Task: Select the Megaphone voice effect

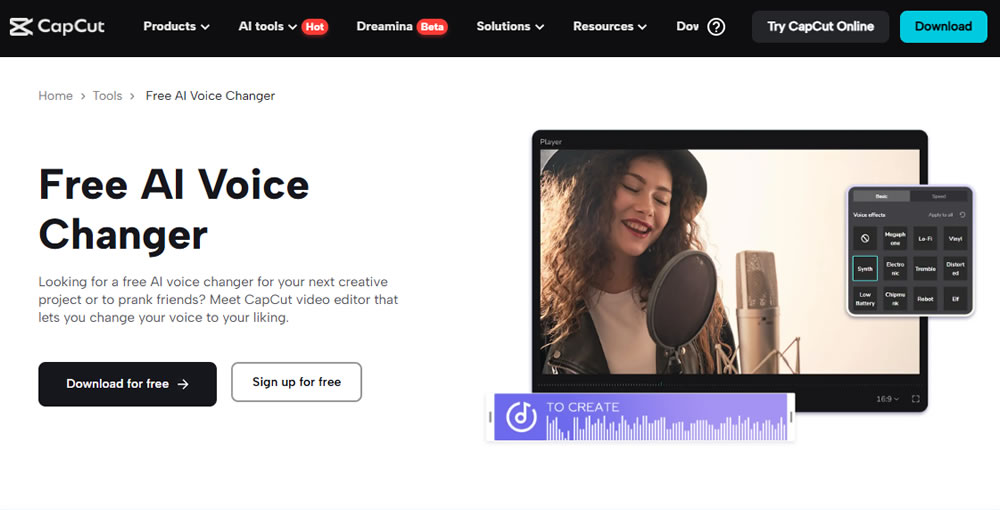Action: pos(895,238)
